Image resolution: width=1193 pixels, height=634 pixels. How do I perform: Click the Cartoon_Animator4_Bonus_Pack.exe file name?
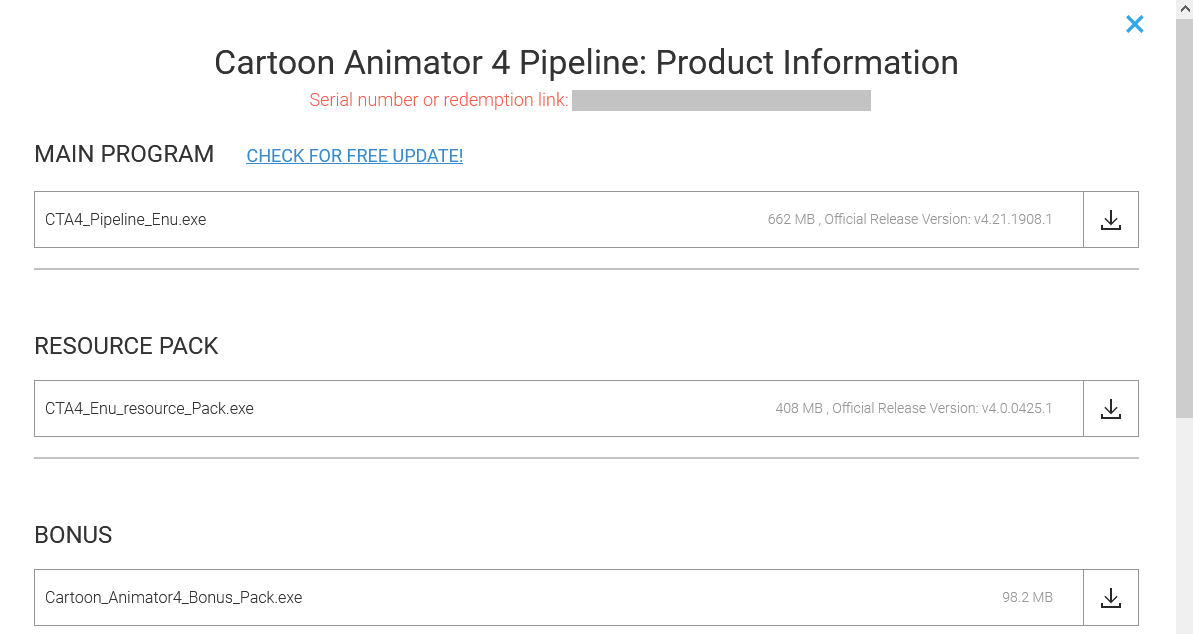point(173,598)
